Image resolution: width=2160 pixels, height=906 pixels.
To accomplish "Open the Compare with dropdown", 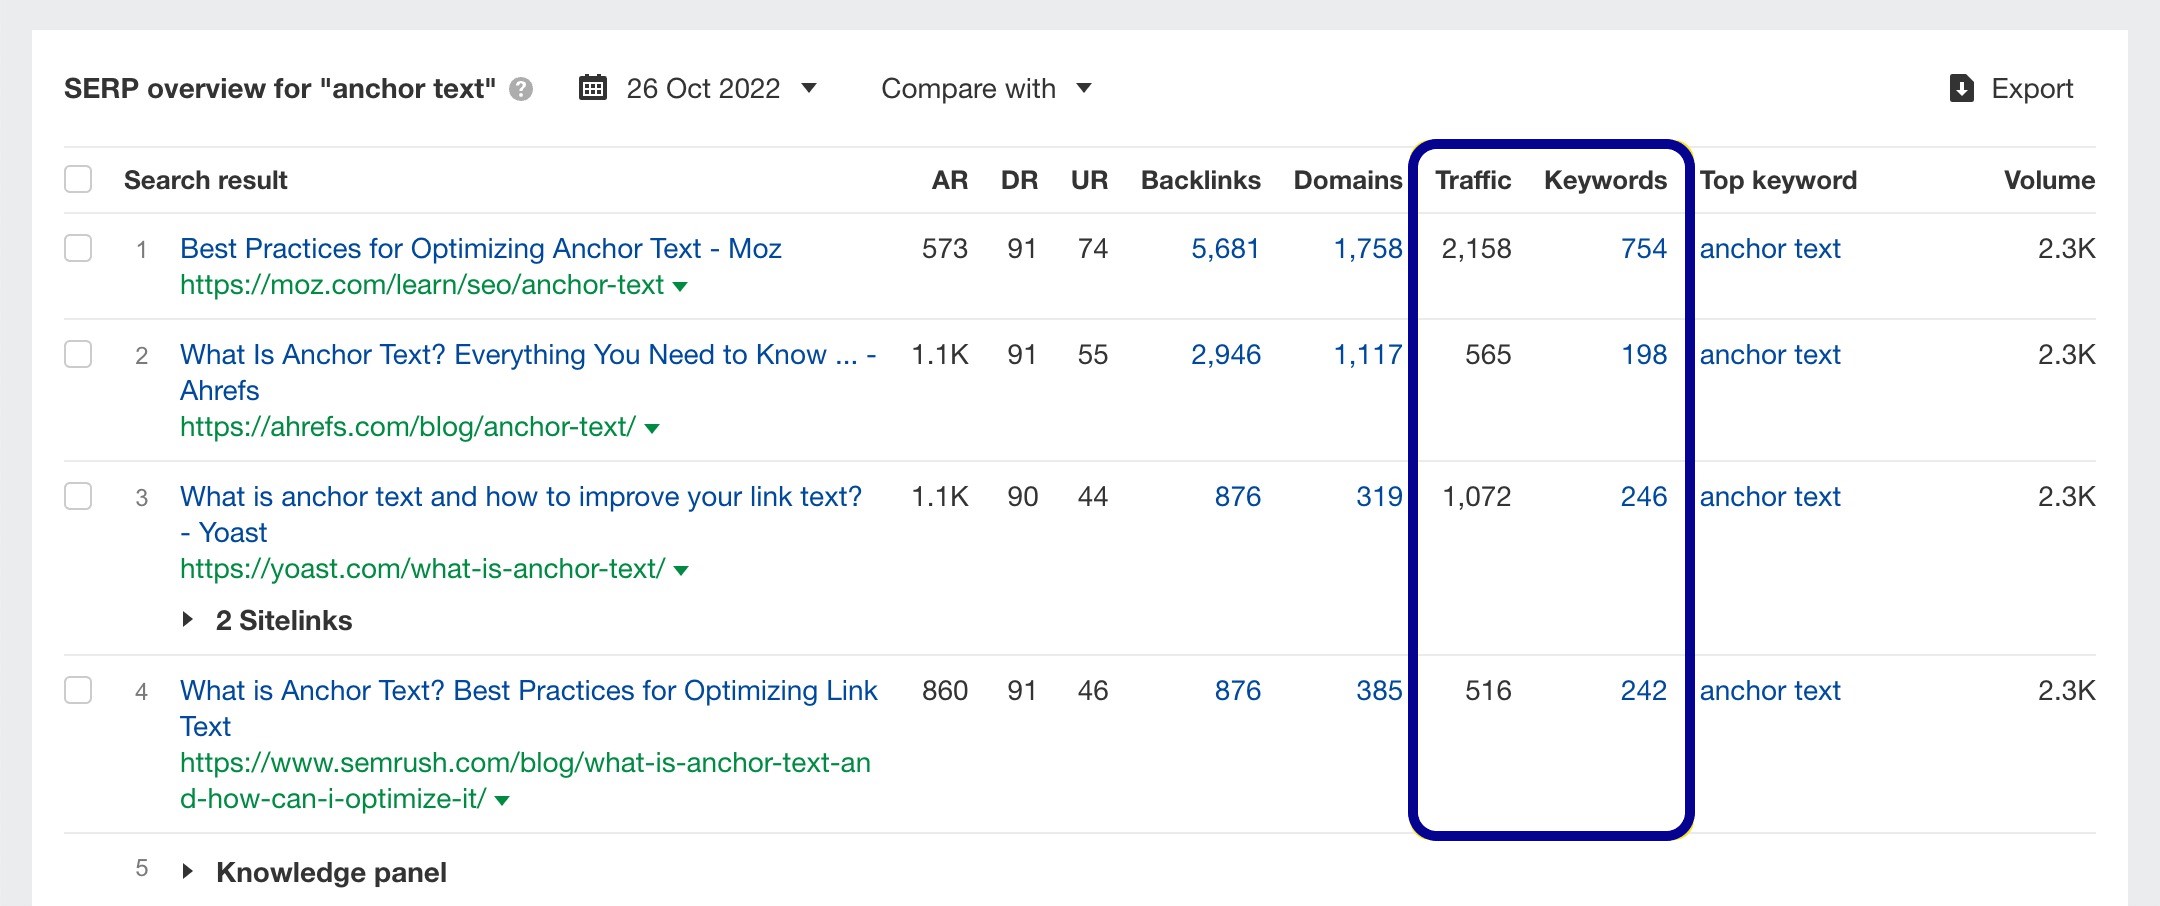I will [986, 88].
